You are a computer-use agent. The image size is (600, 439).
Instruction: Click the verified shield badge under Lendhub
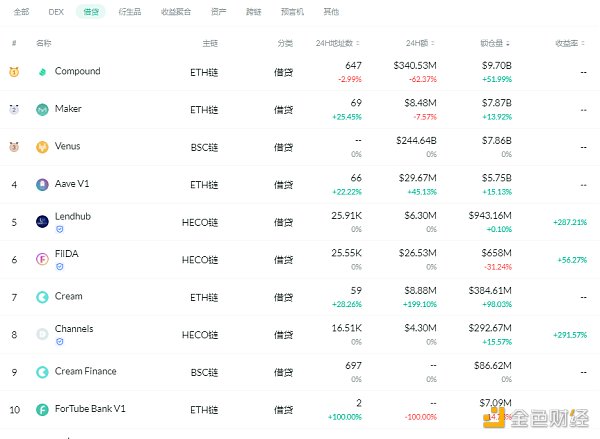coord(60,229)
